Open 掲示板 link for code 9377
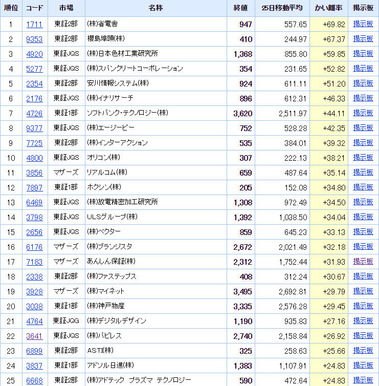 click(363, 128)
